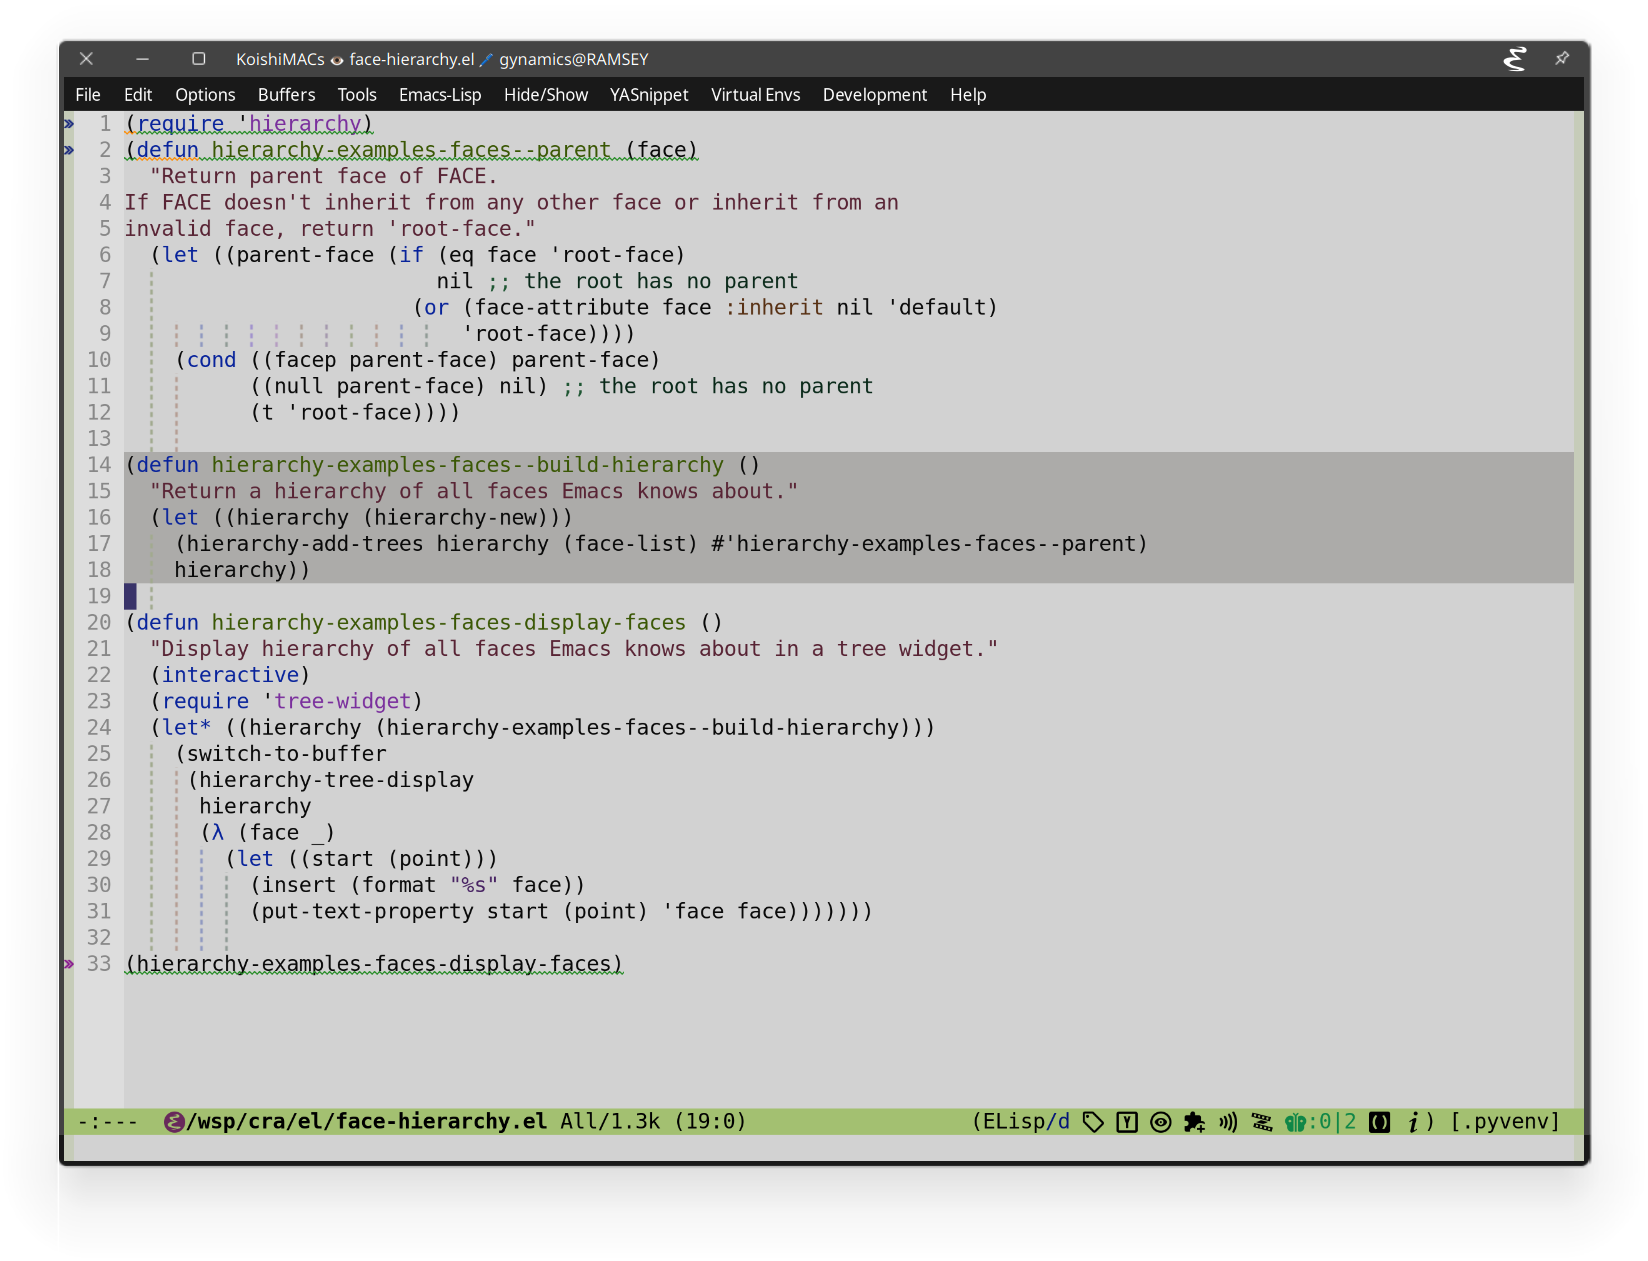This screenshot has height=1261, width=1648.
Task: Click the "%s" format string on line 30
Action: click(x=474, y=885)
